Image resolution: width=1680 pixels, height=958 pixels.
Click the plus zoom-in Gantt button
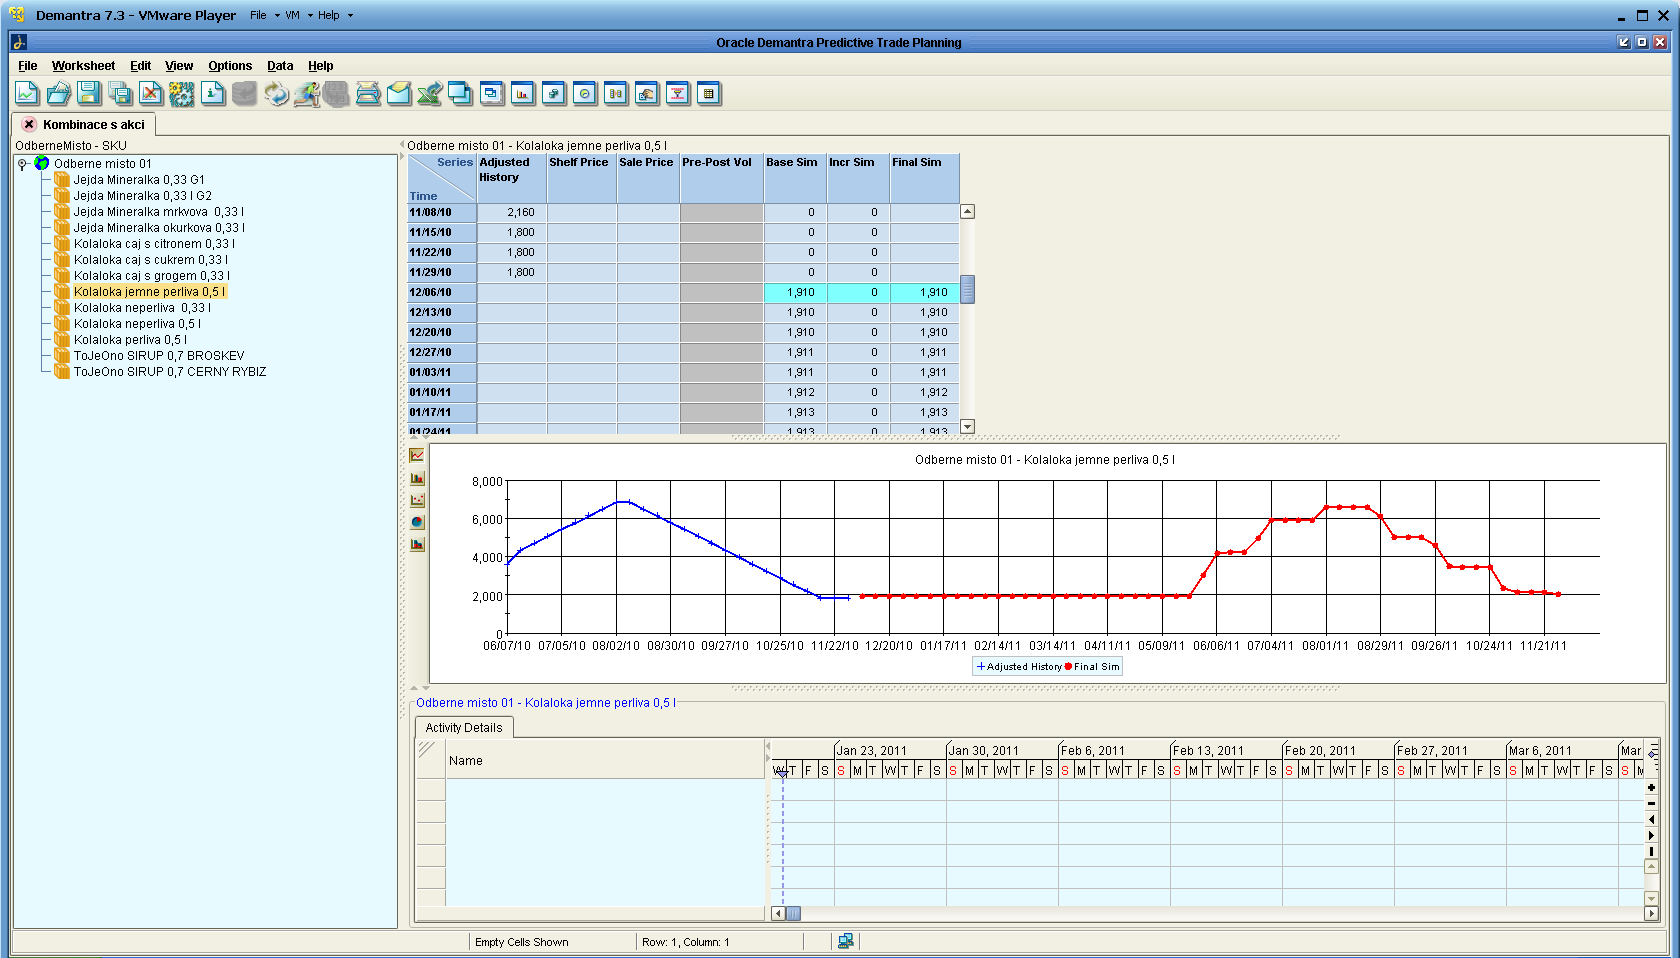[x=1651, y=787]
